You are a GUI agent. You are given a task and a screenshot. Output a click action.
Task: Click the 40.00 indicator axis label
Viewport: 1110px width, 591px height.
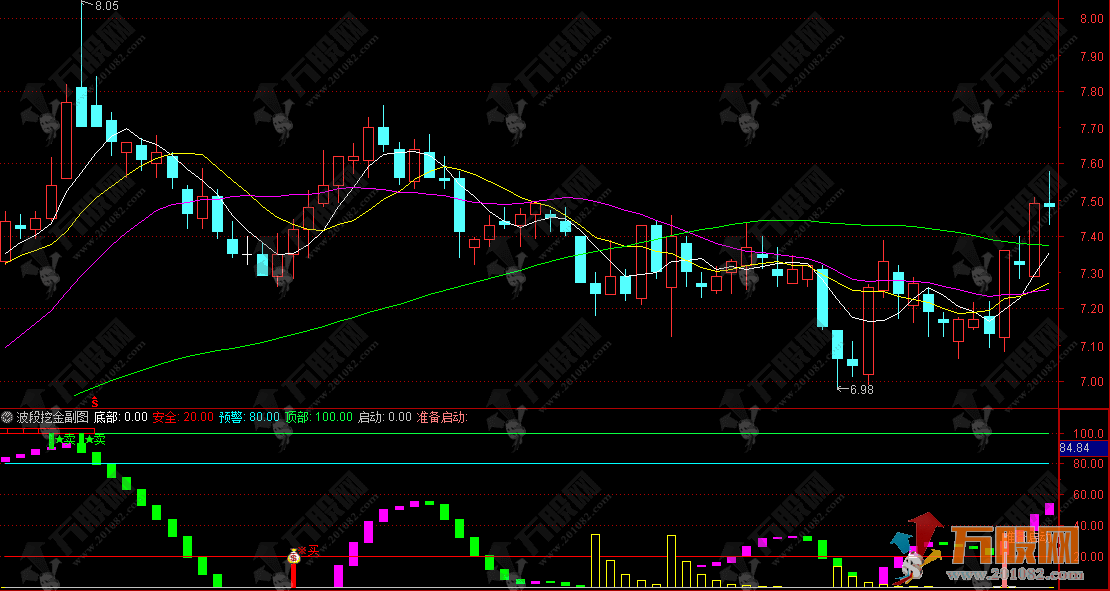(x=1091, y=526)
